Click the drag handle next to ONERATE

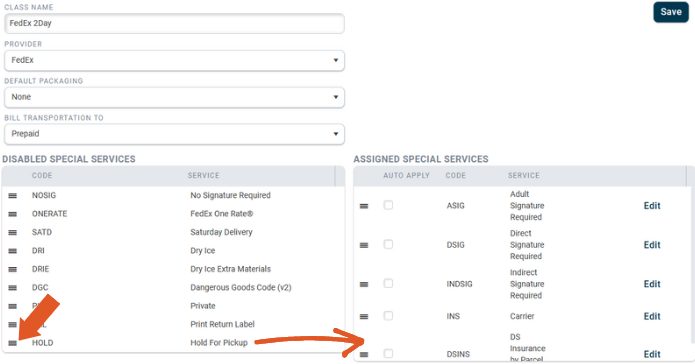[x=12, y=214]
